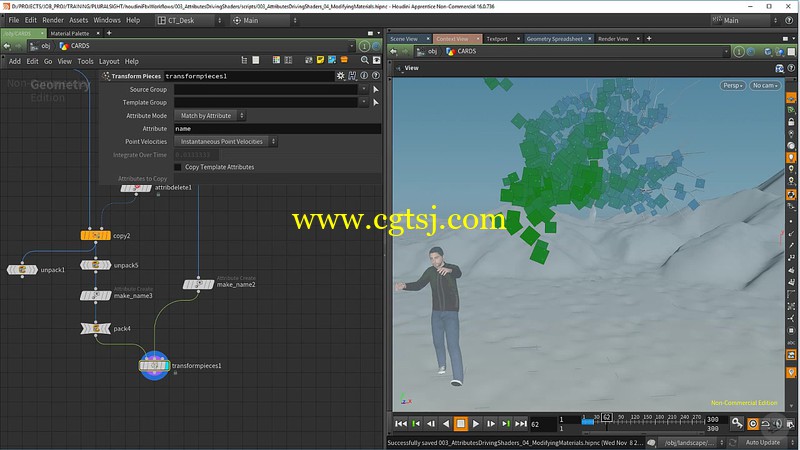Select the make_name3 node
Image resolution: width=800 pixels, height=450 pixels.
[x=95, y=295]
